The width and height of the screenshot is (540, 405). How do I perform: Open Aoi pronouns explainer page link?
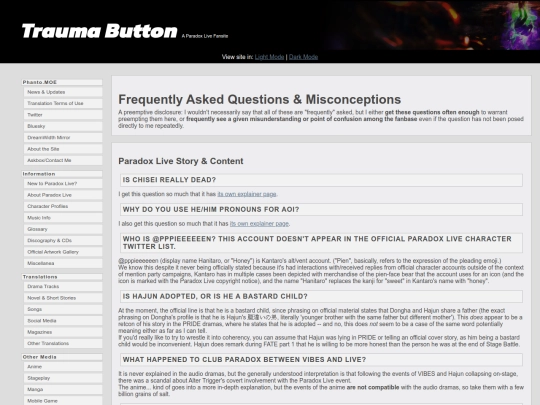coord(259,224)
